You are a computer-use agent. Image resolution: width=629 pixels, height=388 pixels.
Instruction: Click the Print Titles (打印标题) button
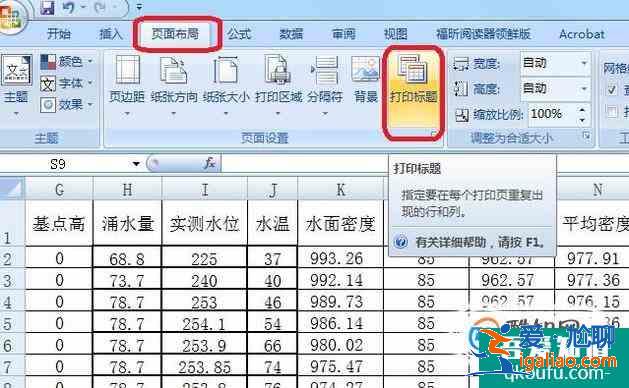[414, 91]
